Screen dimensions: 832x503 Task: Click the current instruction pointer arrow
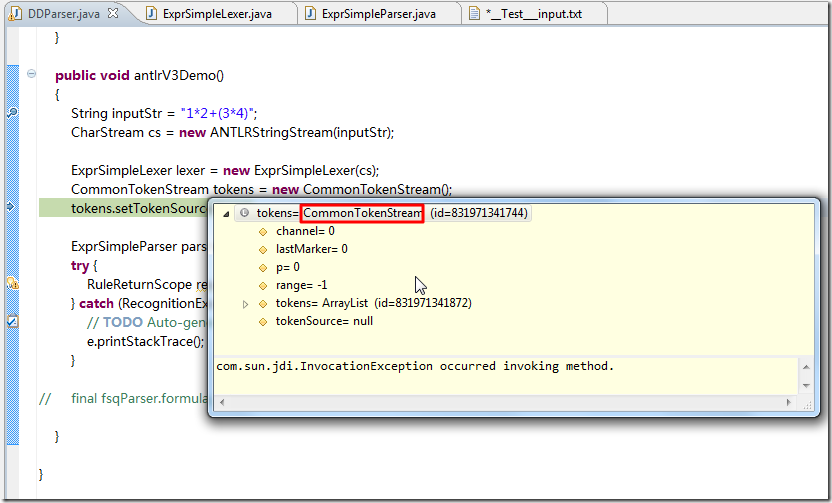click(11, 206)
